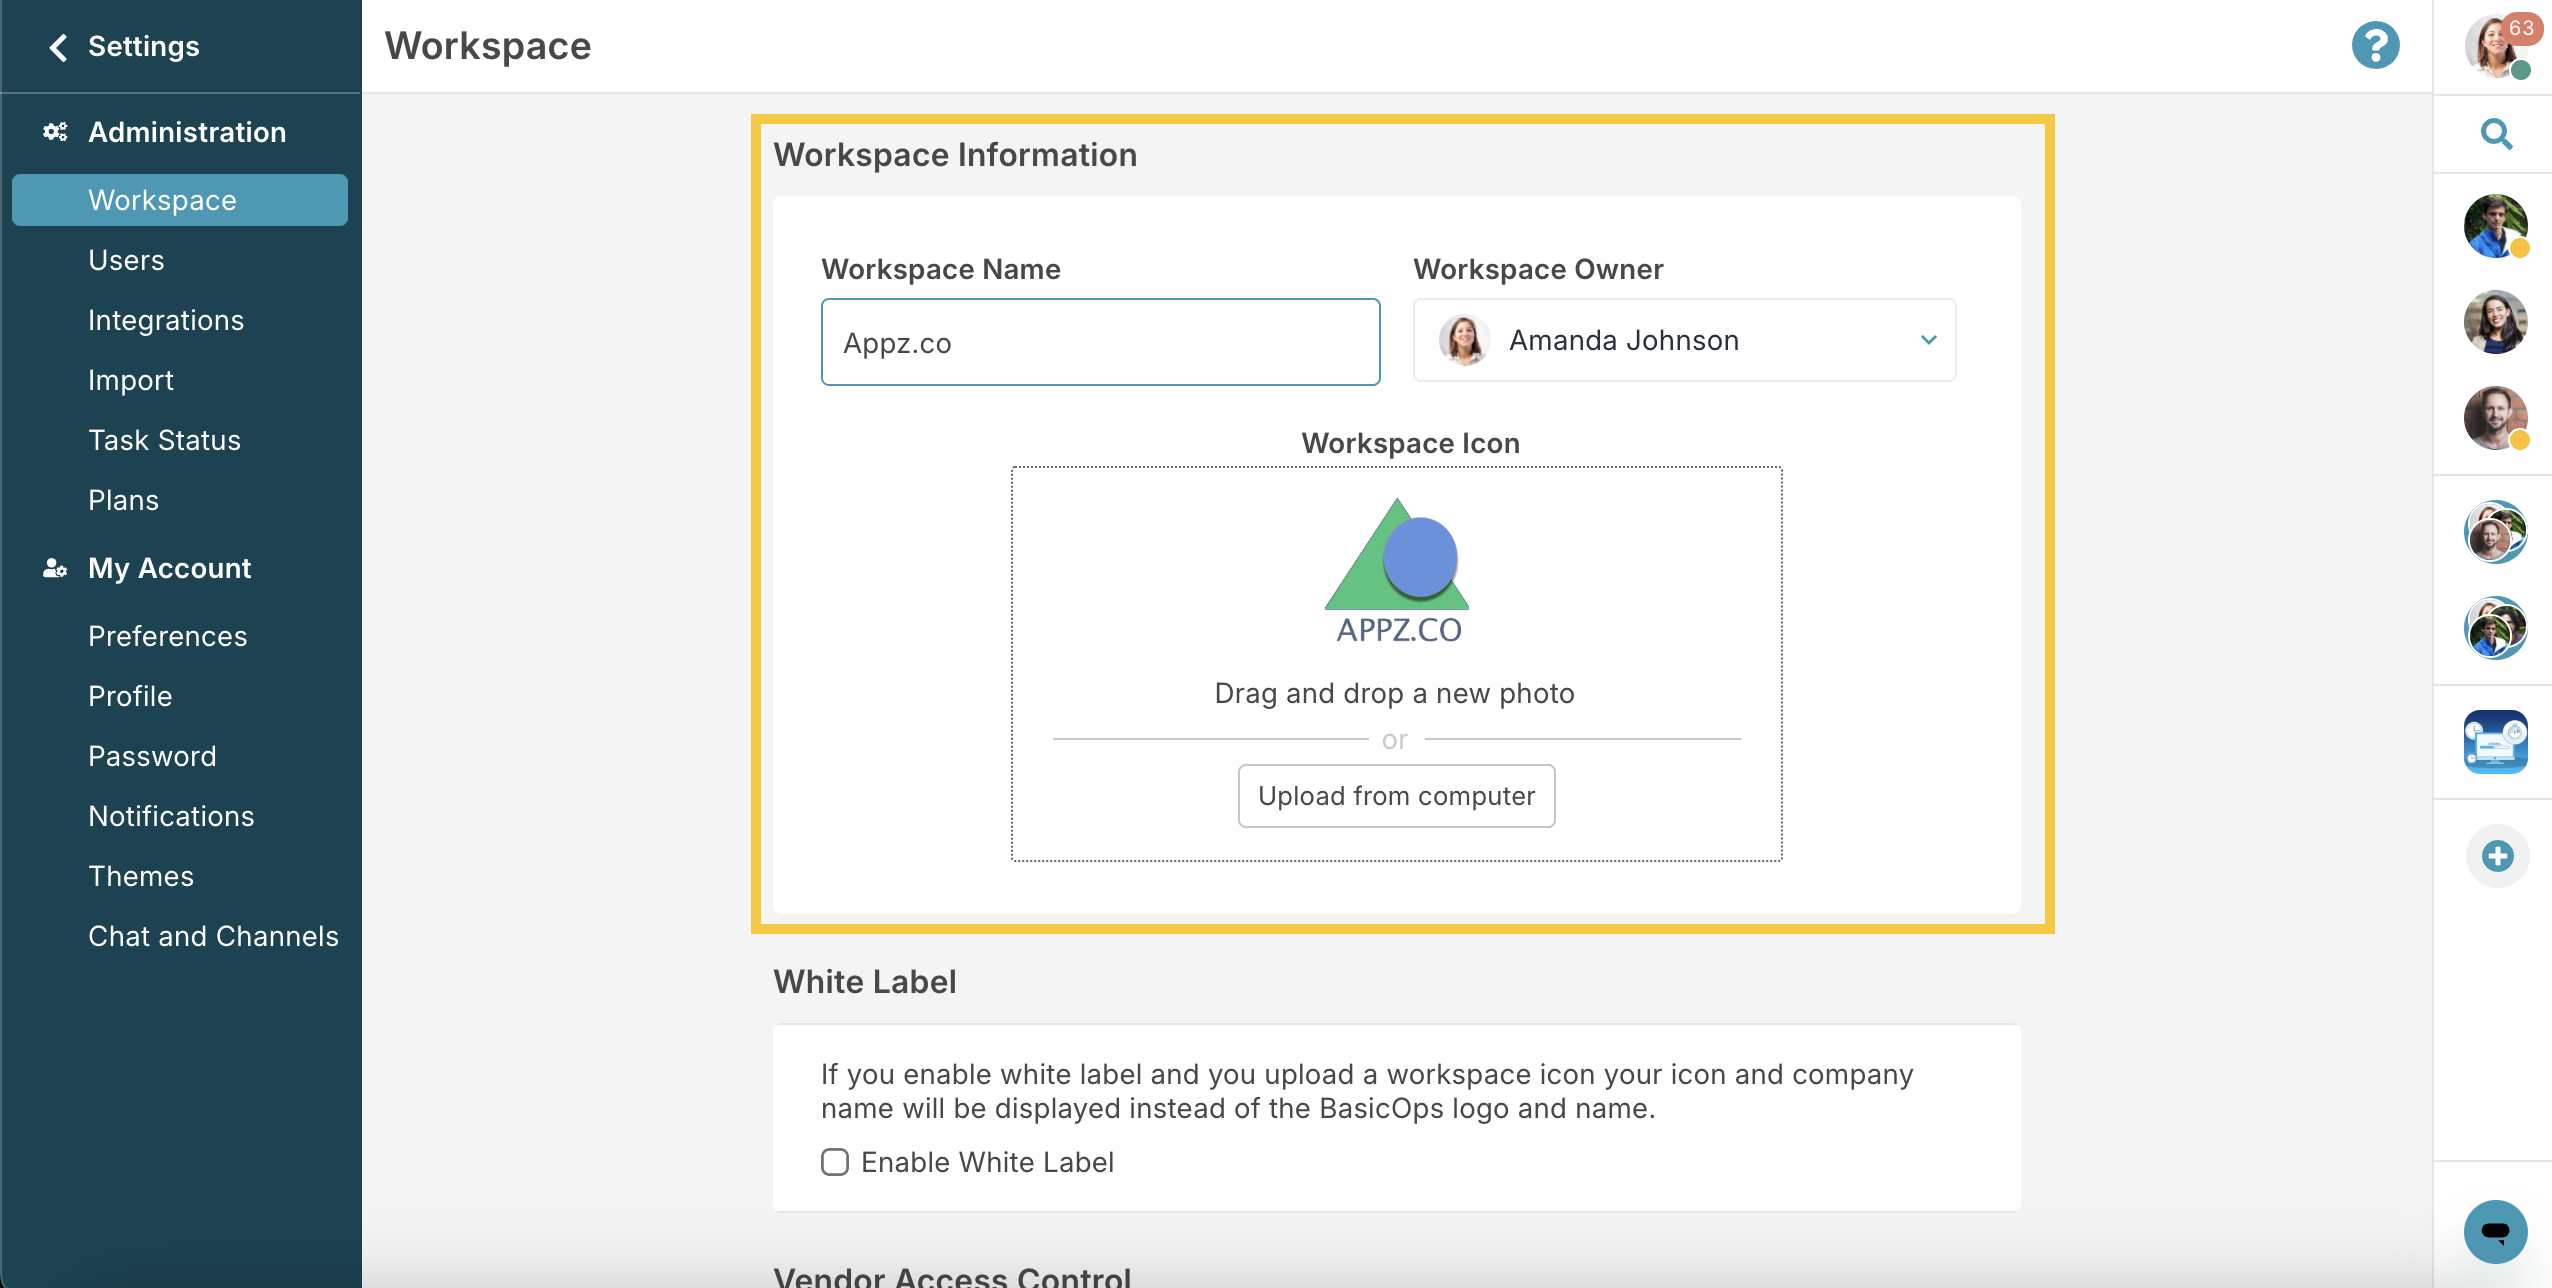The height and width of the screenshot is (1288, 2552).
Task: Select Users in the sidebar
Action: tap(126, 260)
